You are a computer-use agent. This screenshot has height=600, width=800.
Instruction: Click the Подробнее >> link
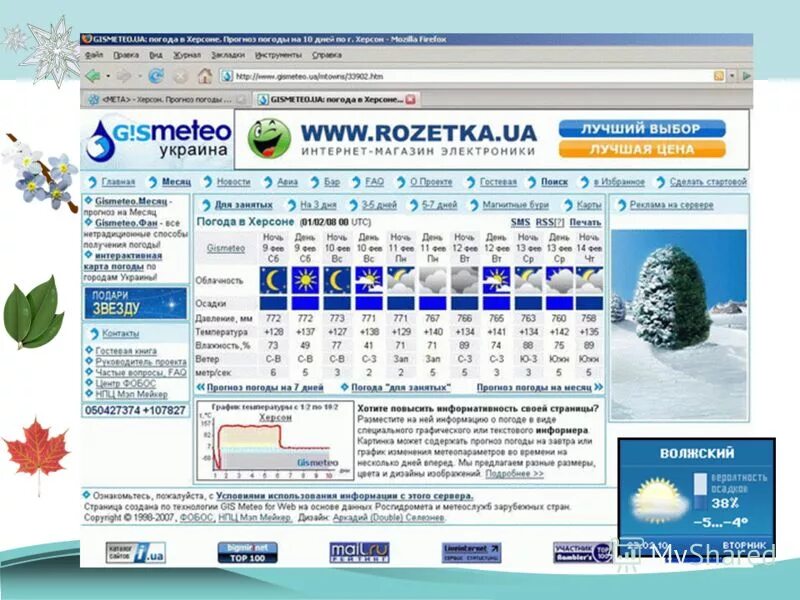(514, 474)
